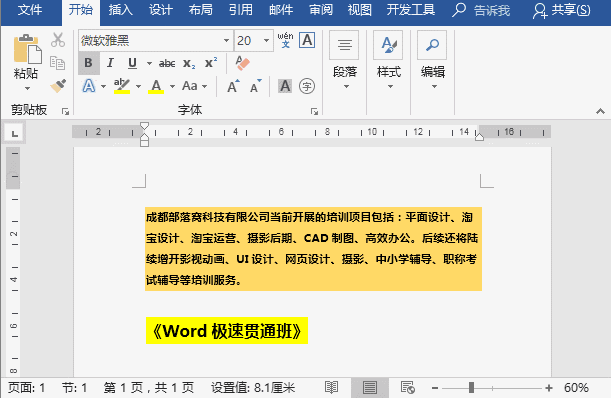Apply yellow text highlight pen
The image size is (611, 398).
pyautogui.click(x=122, y=86)
